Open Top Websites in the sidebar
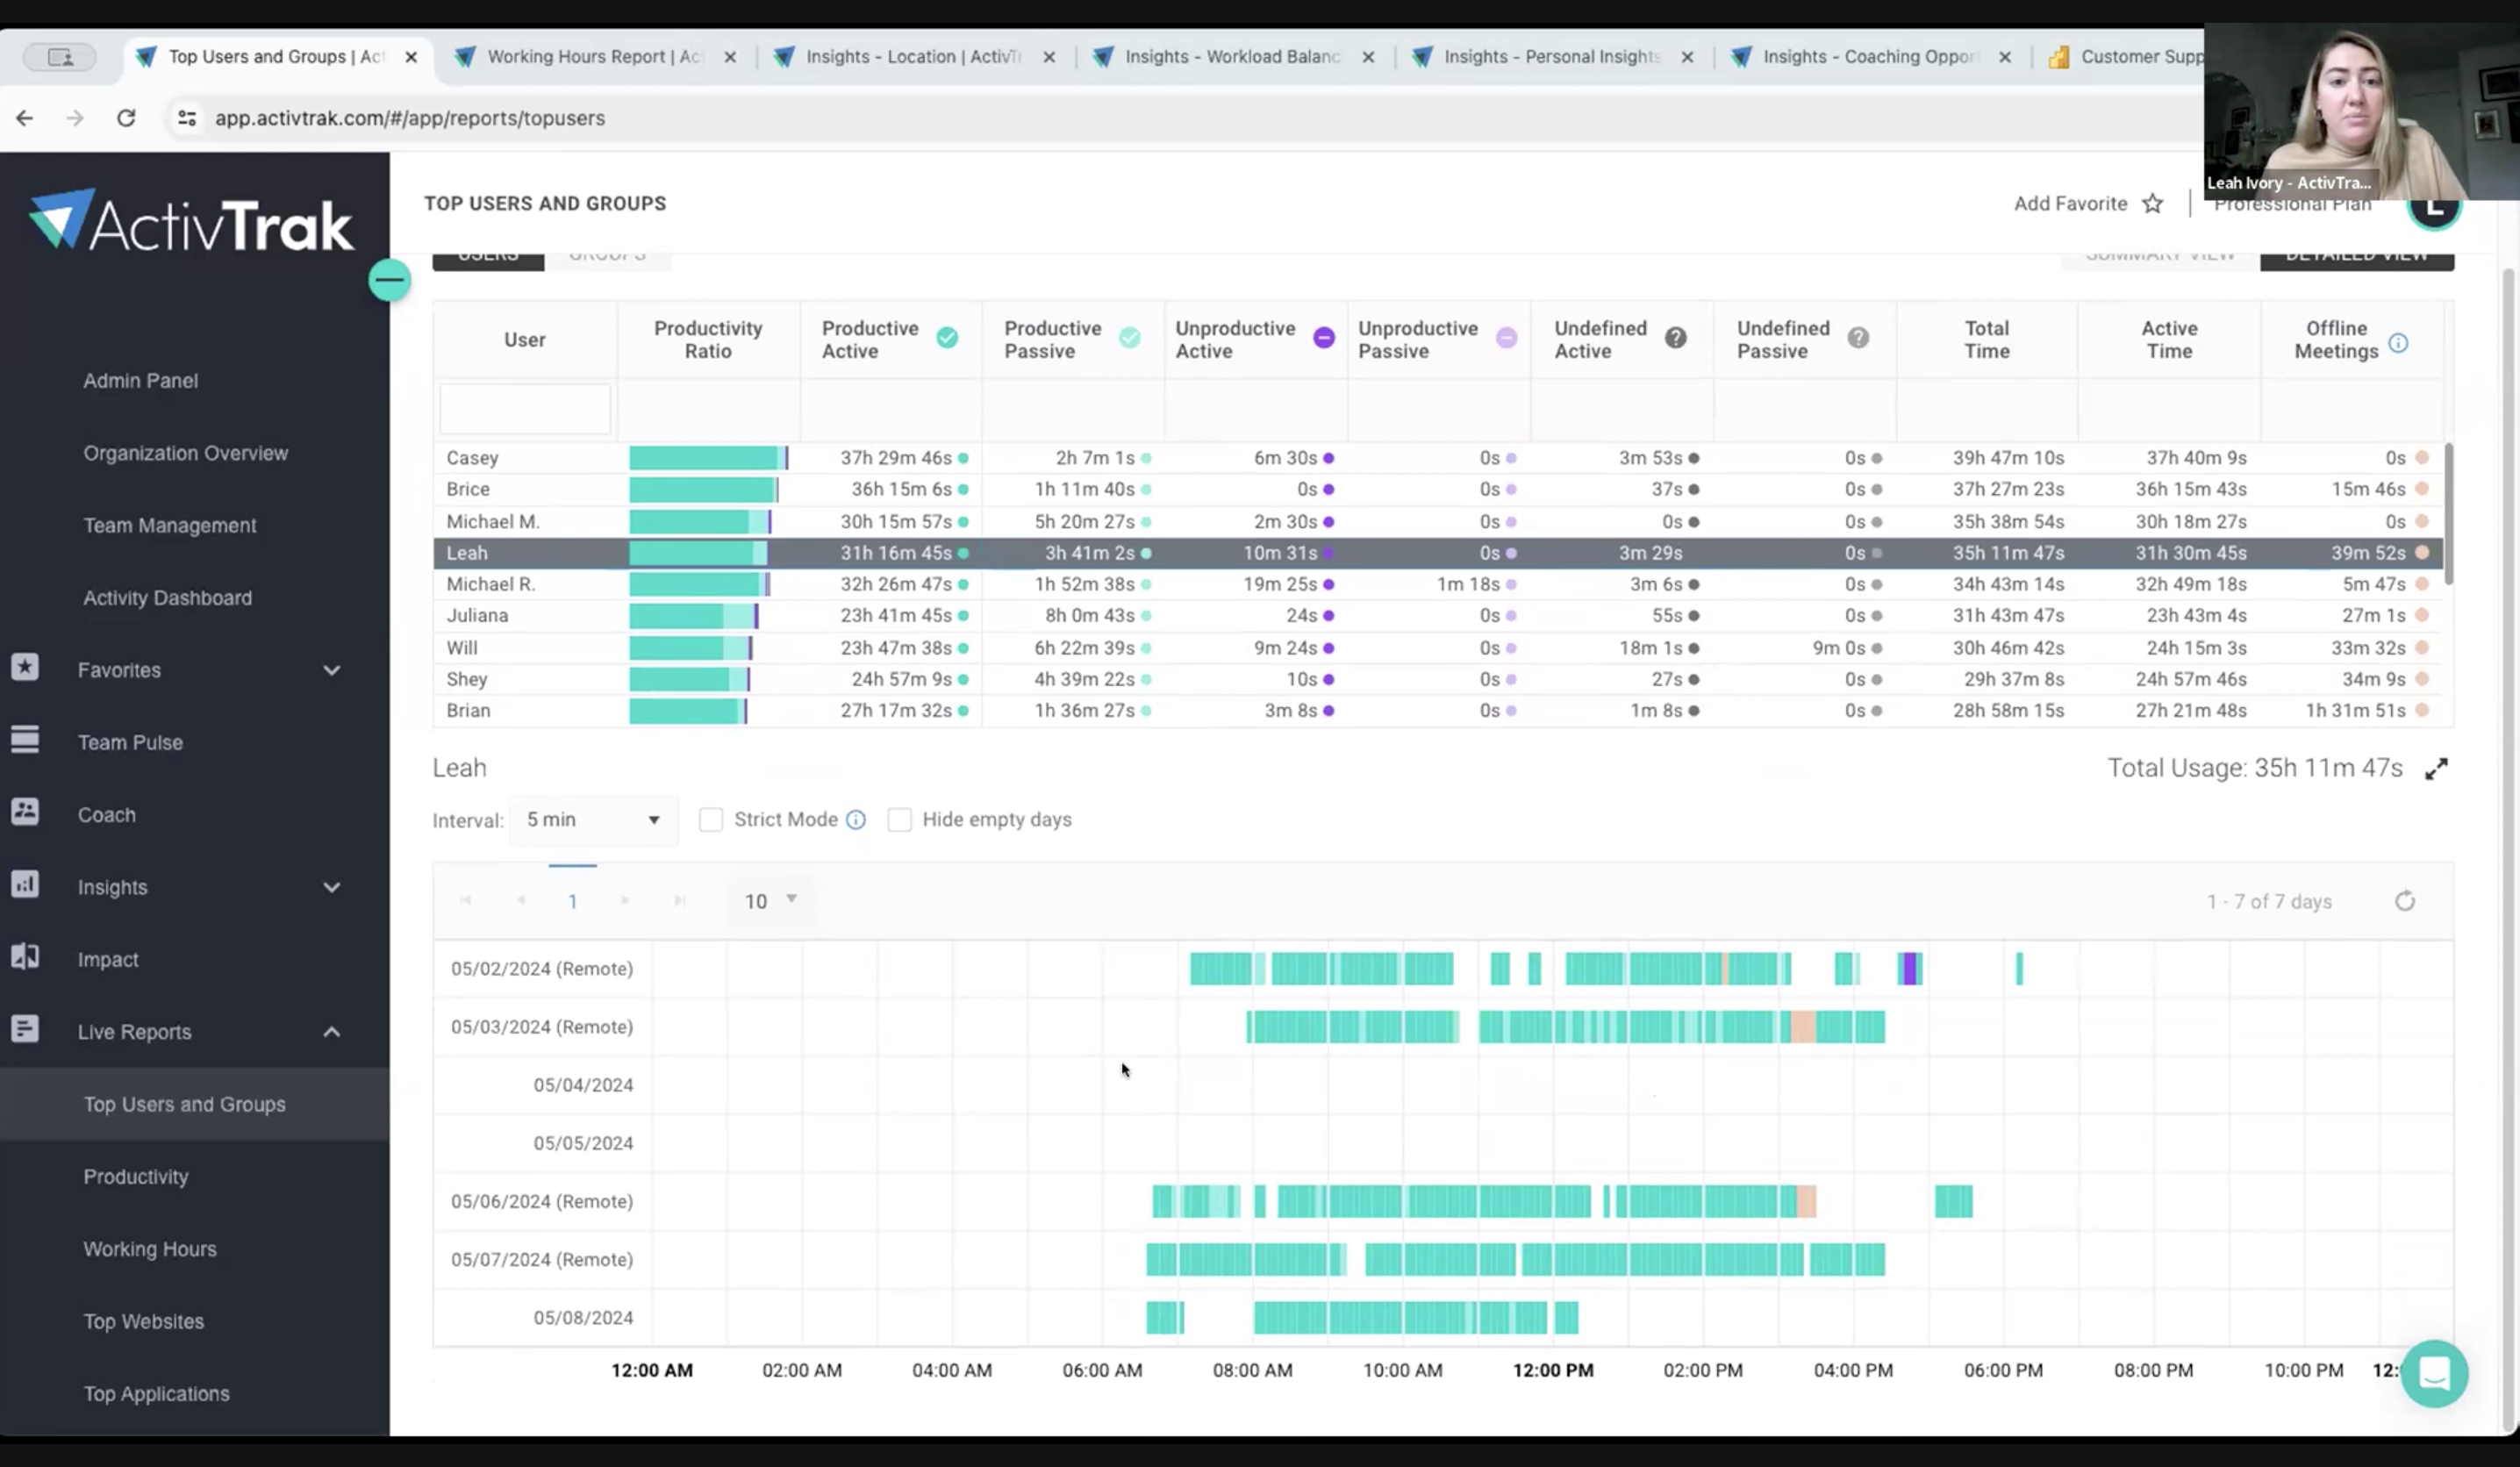 (144, 1321)
